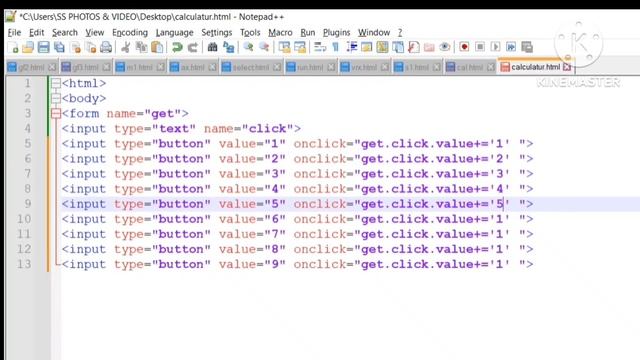Cut selection with scissors icon

tap(126, 47)
